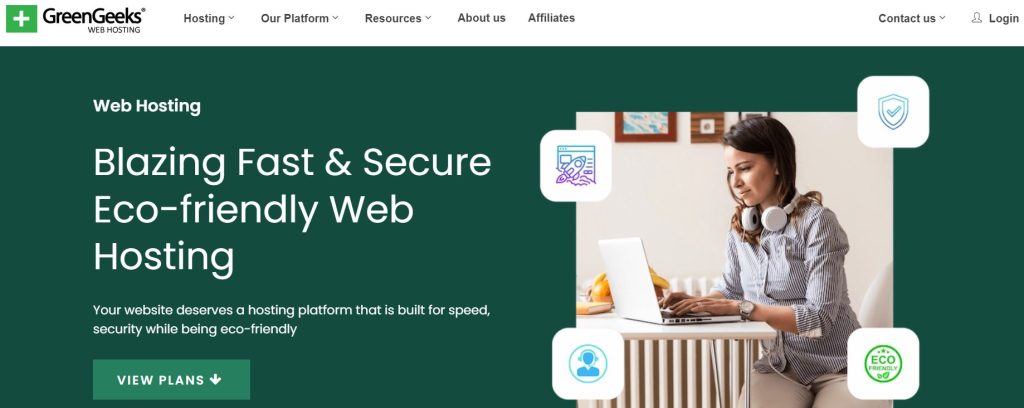The width and height of the screenshot is (1024, 408).
Task: Click the down arrow in View Plans
Action: click(216, 379)
